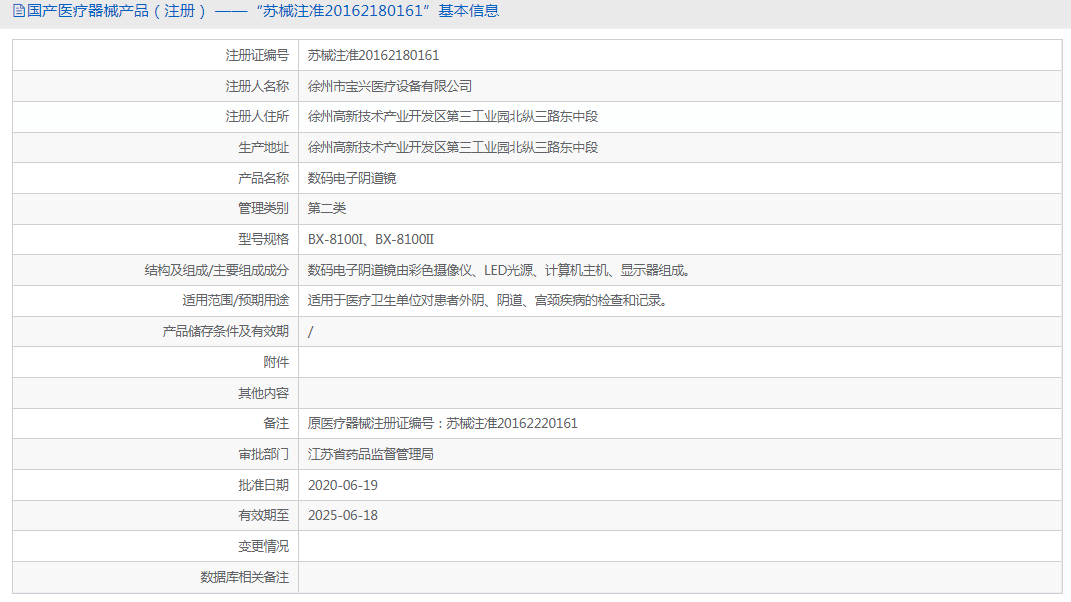Select the 管理类别 value 第二类

tap(325, 208)
